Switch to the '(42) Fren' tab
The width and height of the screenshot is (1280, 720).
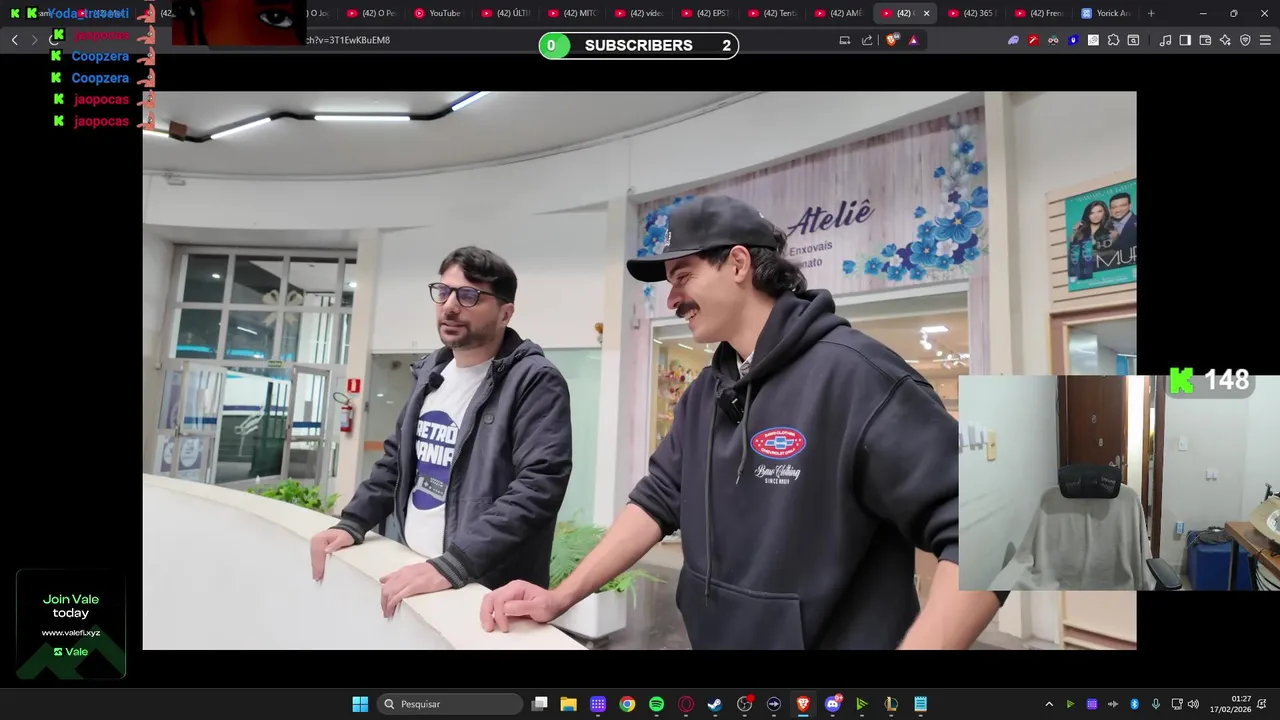click(x=1038, y=13)
